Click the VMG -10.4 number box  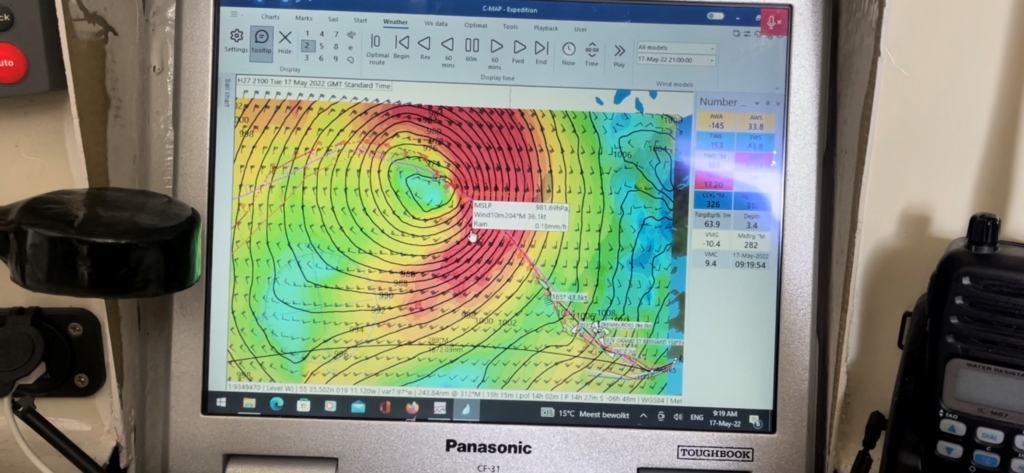(712, 240)
